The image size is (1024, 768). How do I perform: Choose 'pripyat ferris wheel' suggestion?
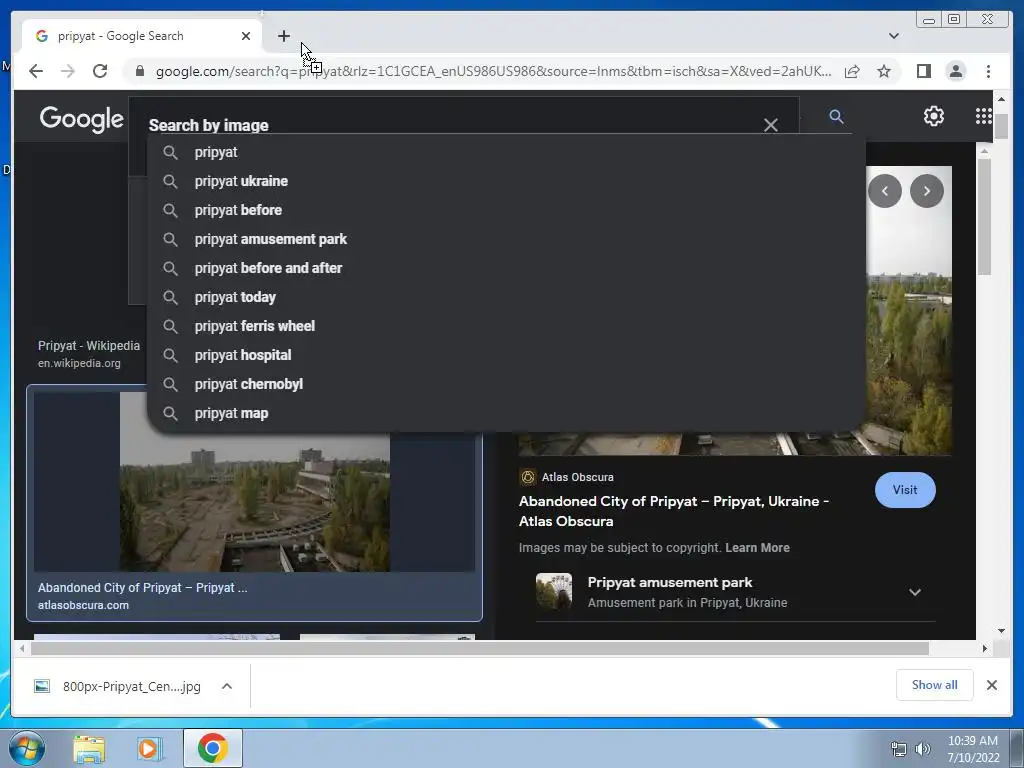coord(506,326)
